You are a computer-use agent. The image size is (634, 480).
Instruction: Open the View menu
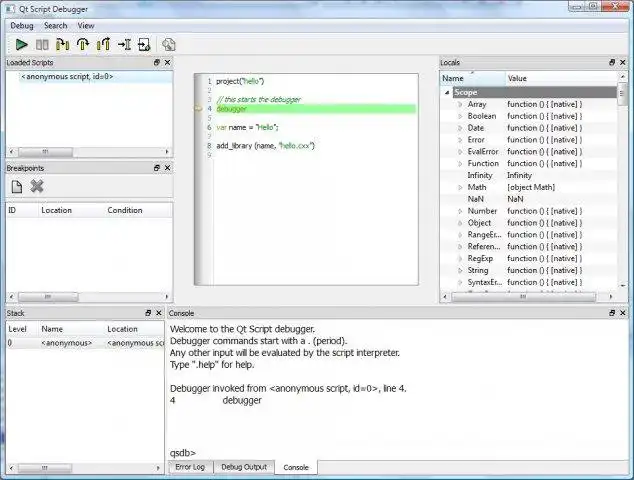click(x=86, y=25)
